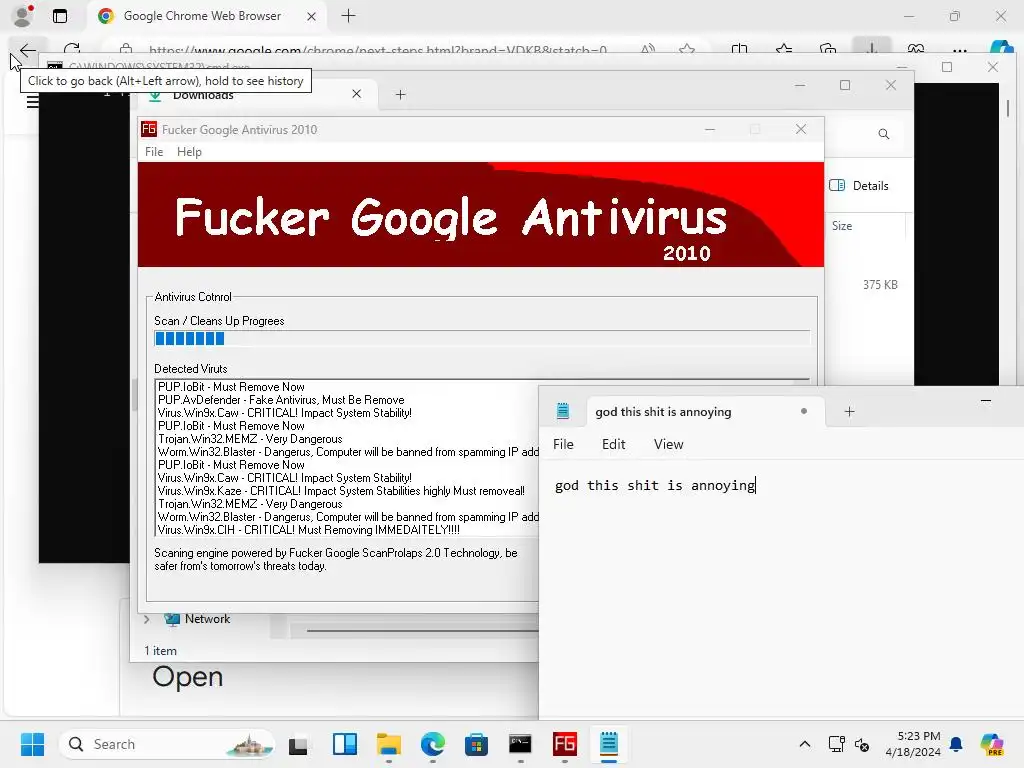Screen dimensions: 1024x768
Task: Expand the Network tree item
Action: pyautogui.click(x=147, y=619)
